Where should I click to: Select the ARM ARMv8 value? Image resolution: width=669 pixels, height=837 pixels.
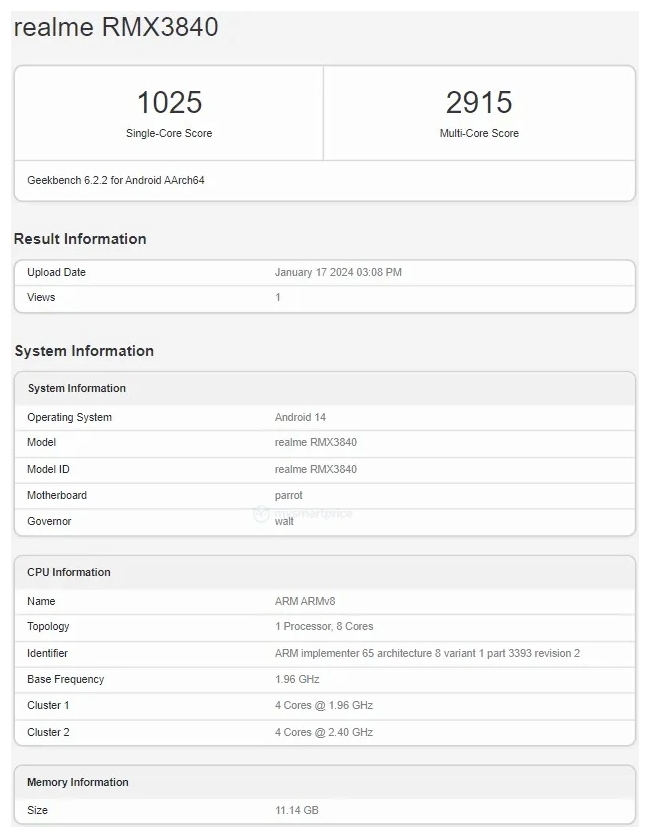pyautogui.click(x=305, y=601)
